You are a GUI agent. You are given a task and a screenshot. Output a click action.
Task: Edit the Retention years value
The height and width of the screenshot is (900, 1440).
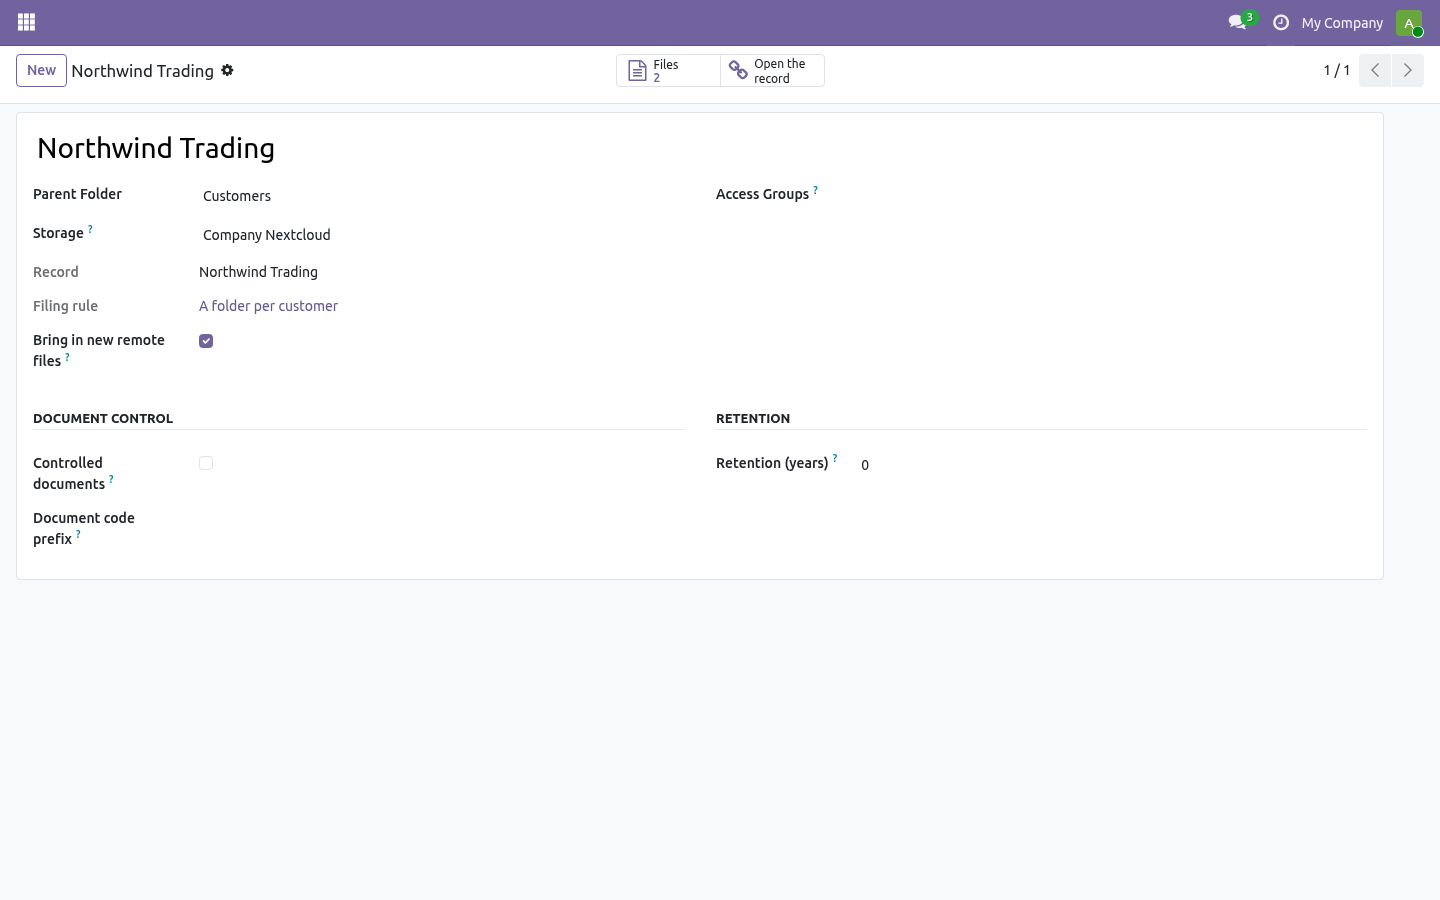(1112, 465)
